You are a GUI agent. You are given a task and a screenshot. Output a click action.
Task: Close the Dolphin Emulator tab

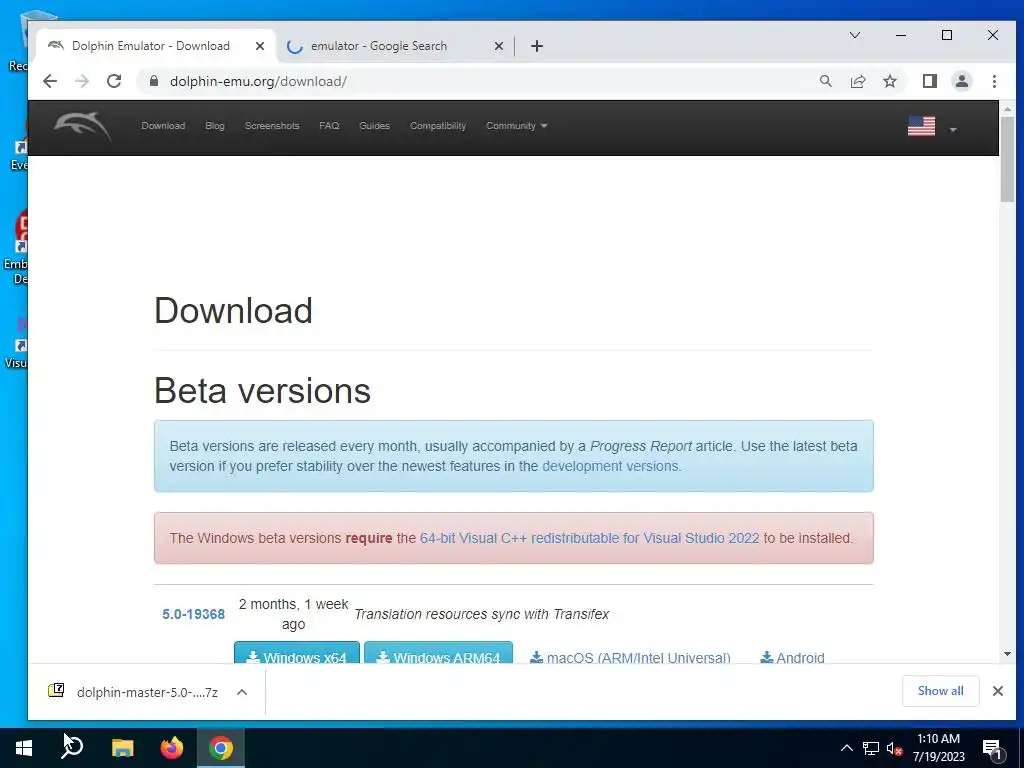260,46
